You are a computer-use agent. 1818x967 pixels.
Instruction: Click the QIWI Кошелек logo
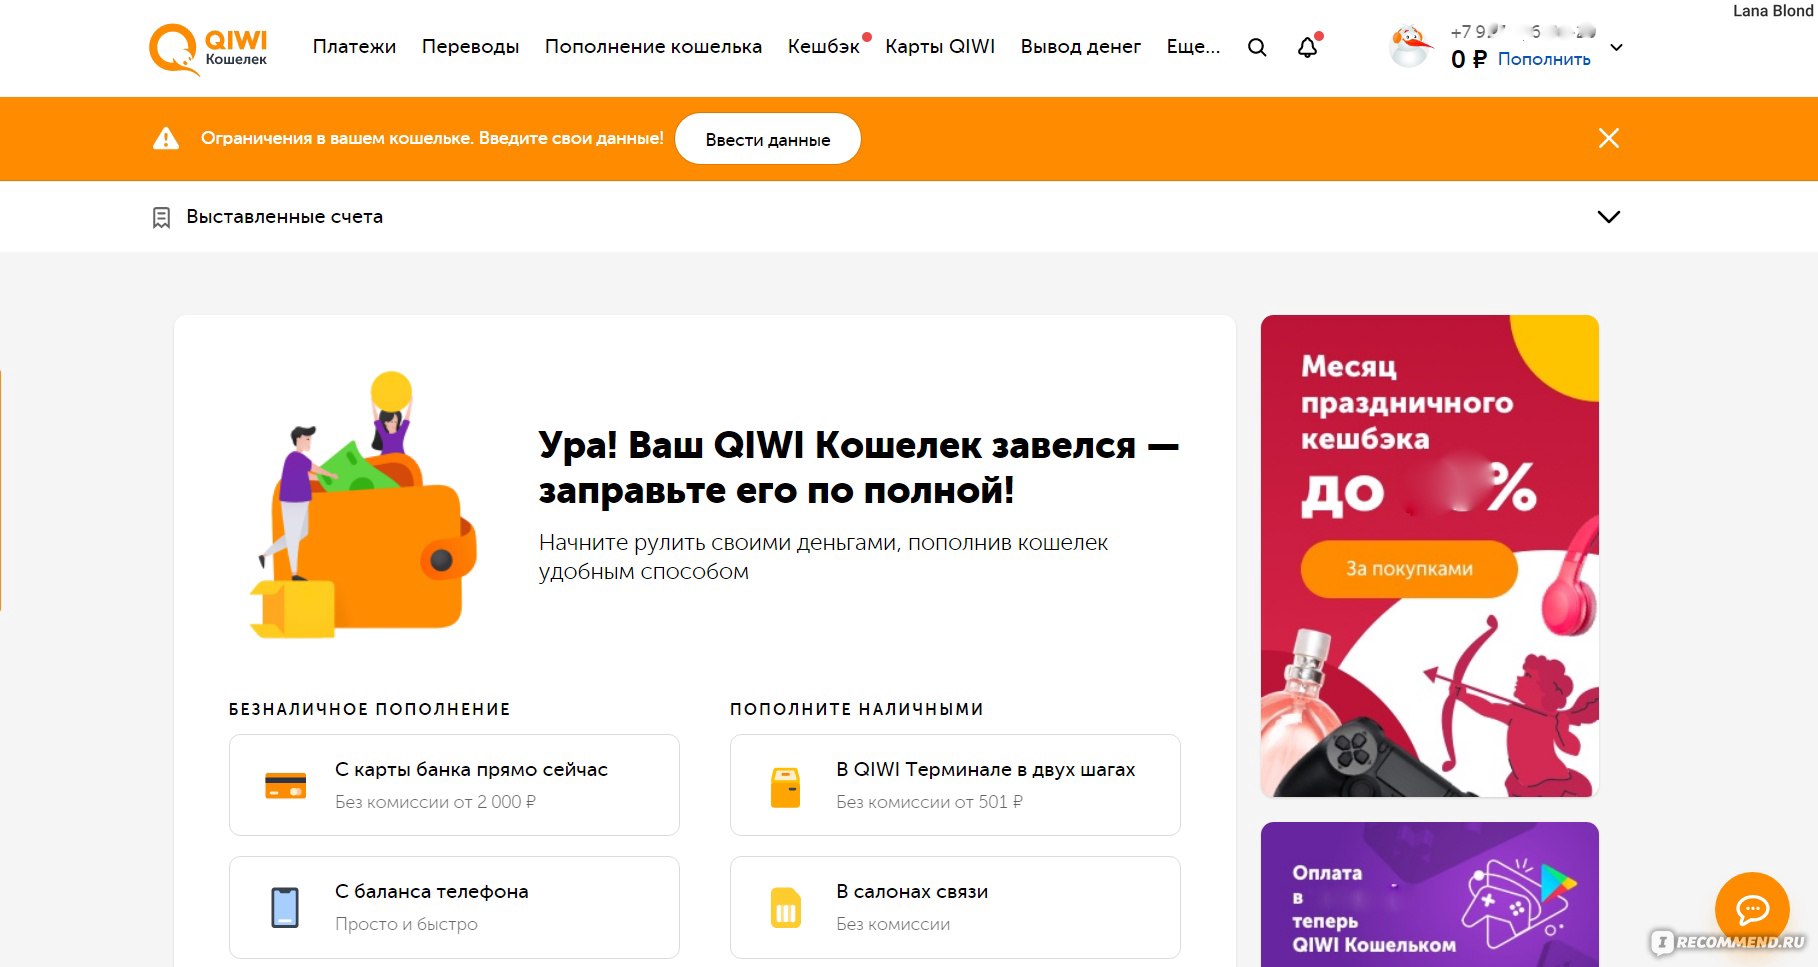click(x=208, y=48)
